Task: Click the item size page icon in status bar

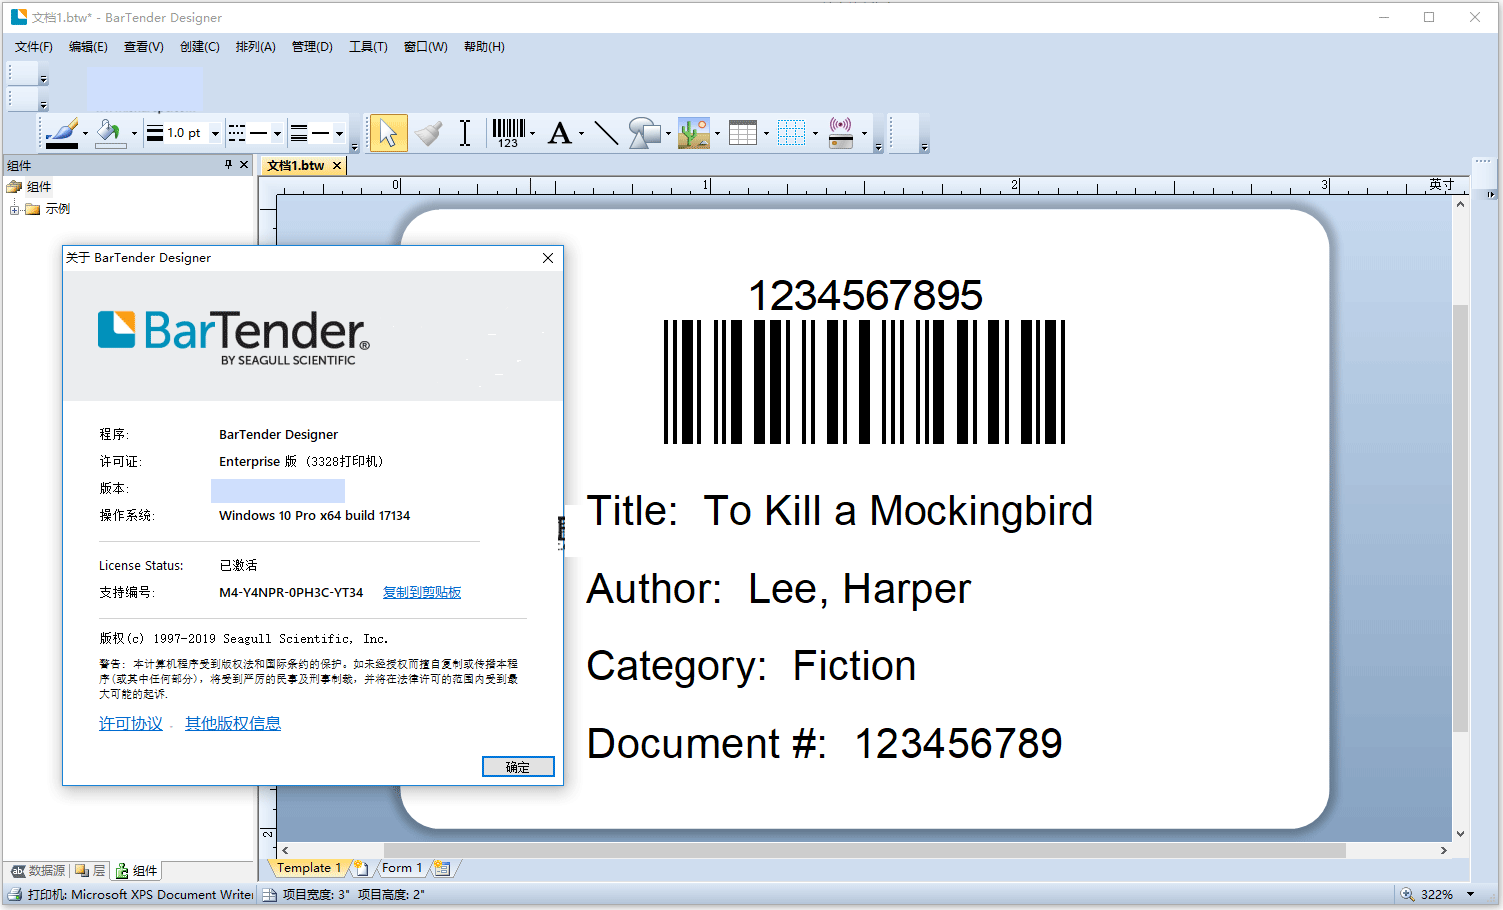Action: point(269,895)
